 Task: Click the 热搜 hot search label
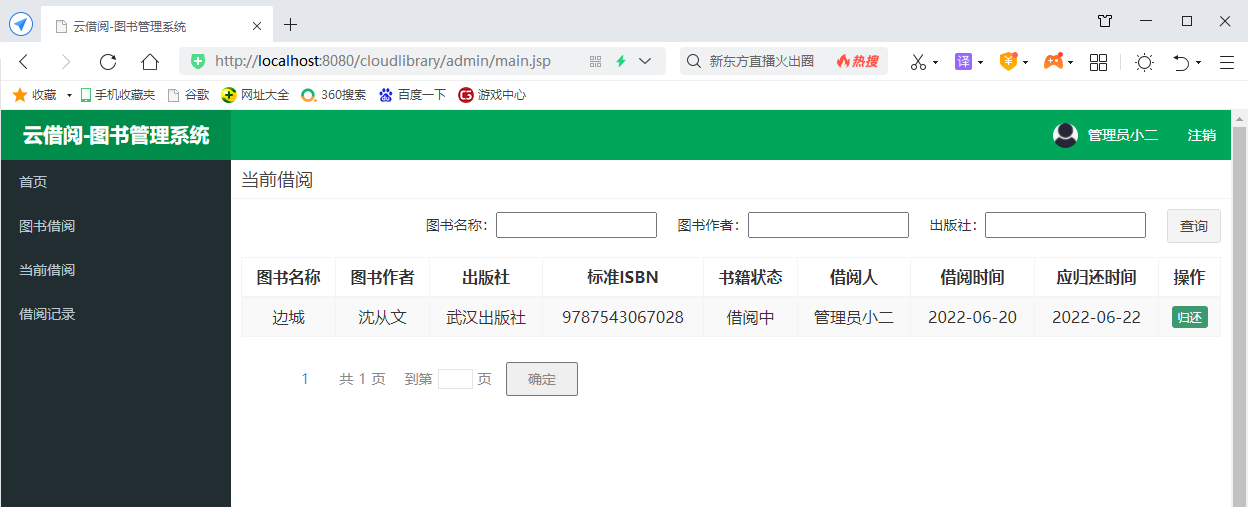857,61
